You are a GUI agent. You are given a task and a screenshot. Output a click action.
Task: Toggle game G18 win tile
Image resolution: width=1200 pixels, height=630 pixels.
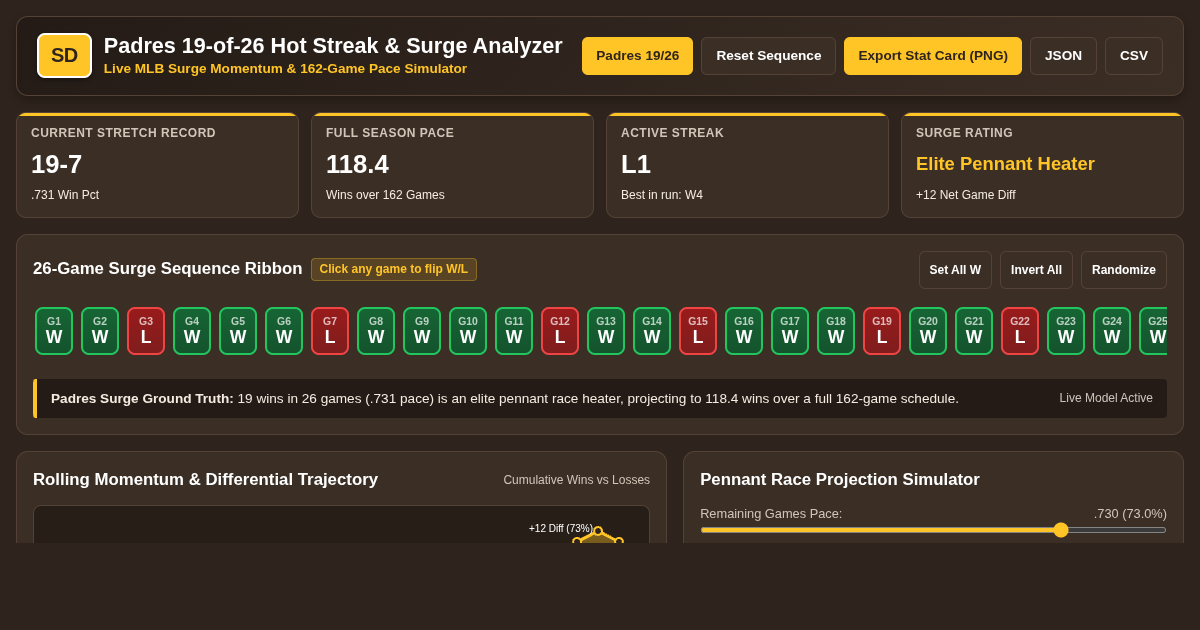836,331
